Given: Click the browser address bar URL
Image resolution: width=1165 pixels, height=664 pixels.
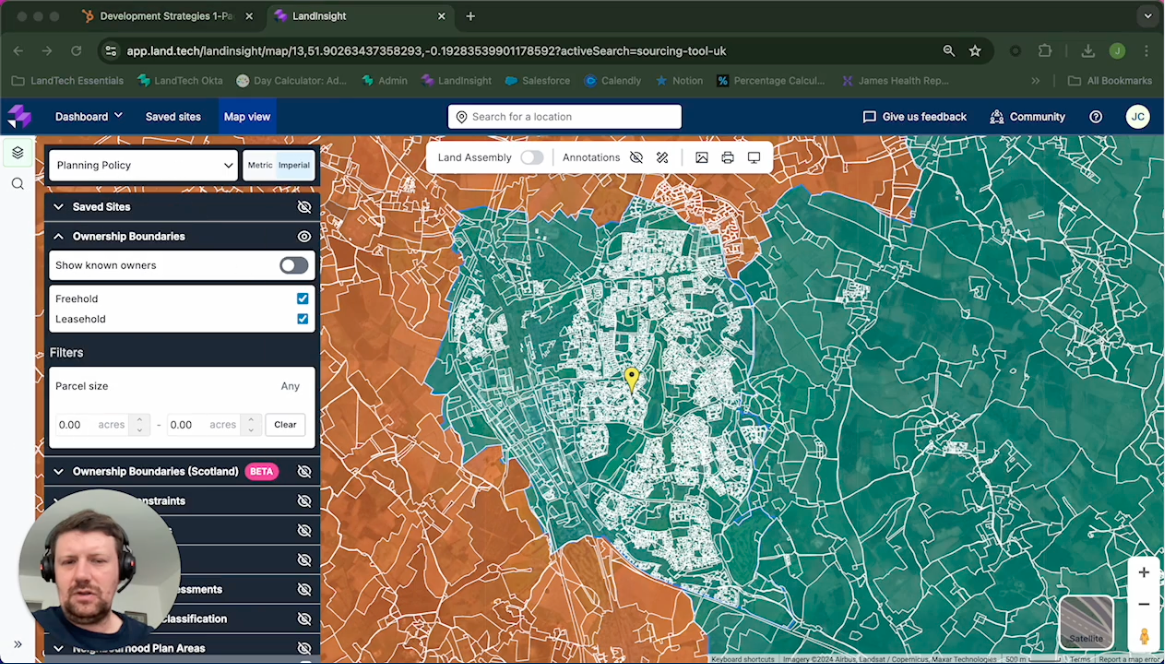Looking at the screenshot, I should 426,51.
